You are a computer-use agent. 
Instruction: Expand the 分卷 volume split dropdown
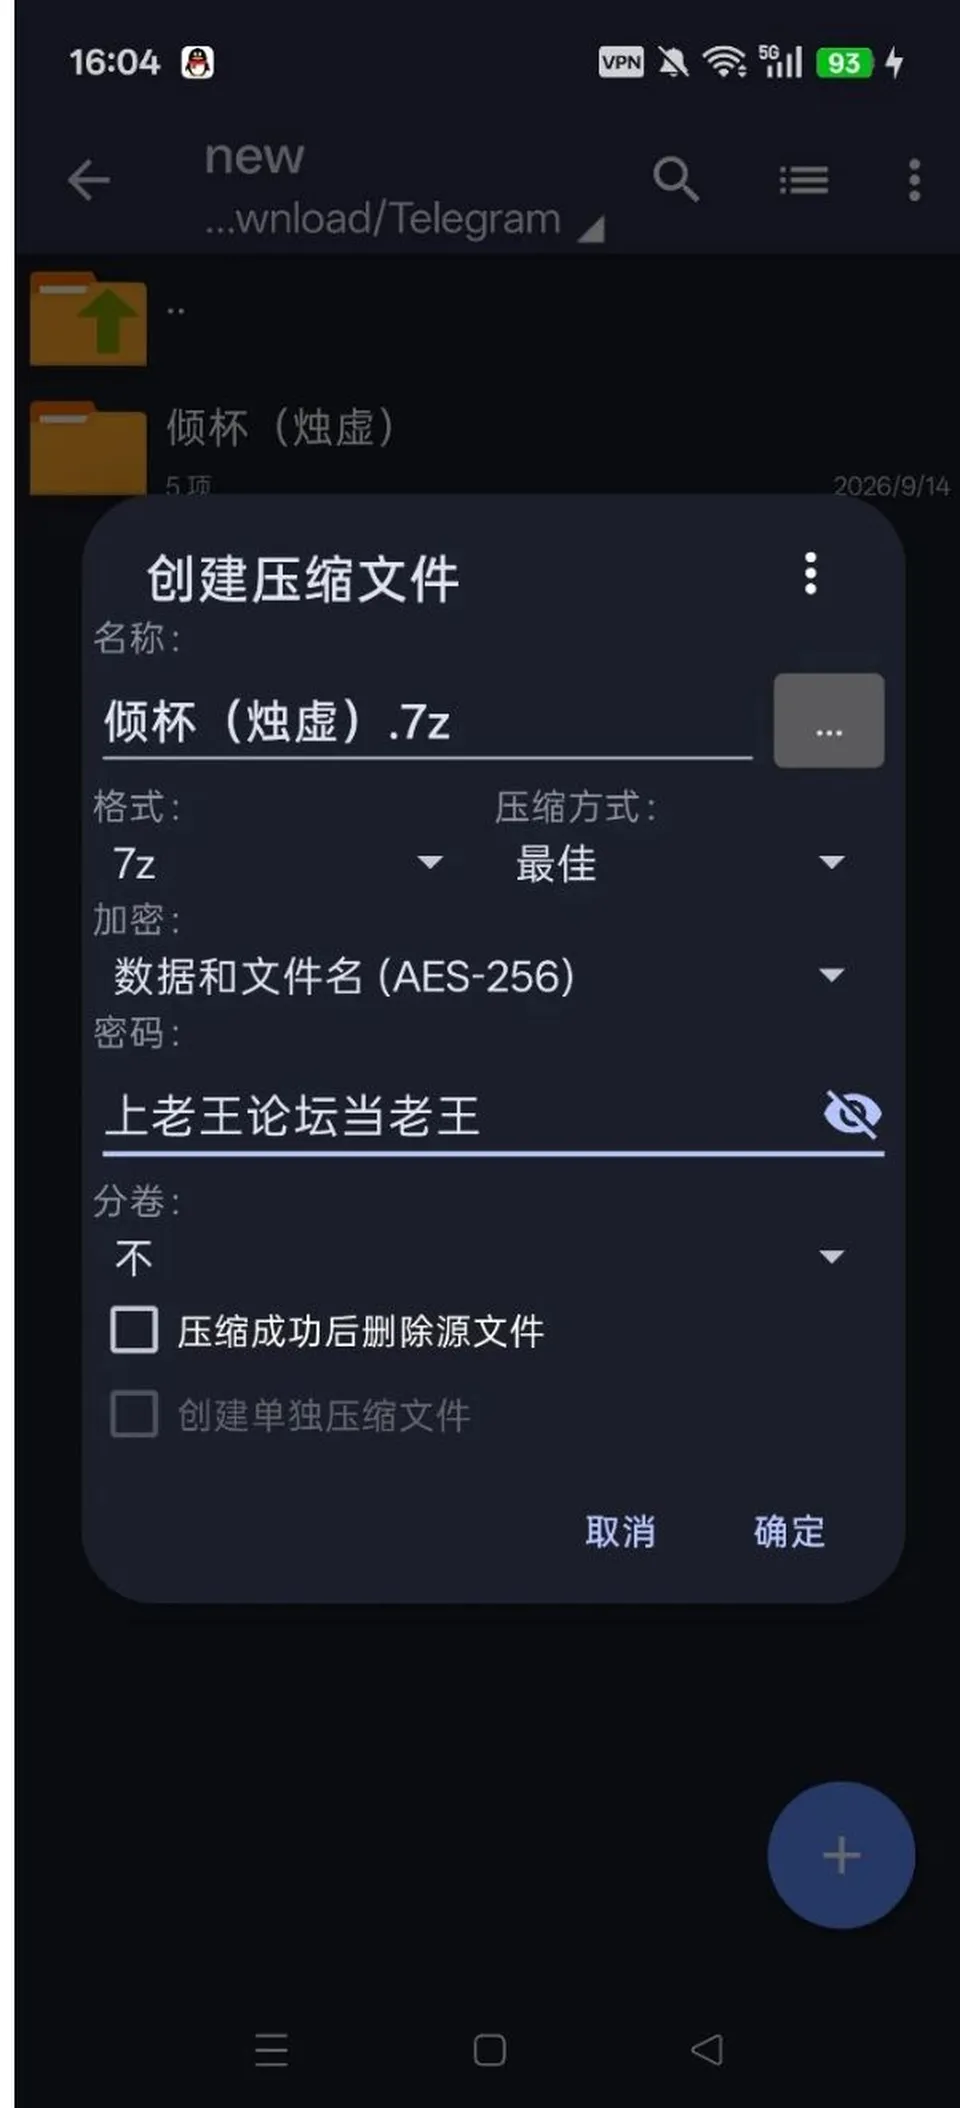[x=480, y=1257]
